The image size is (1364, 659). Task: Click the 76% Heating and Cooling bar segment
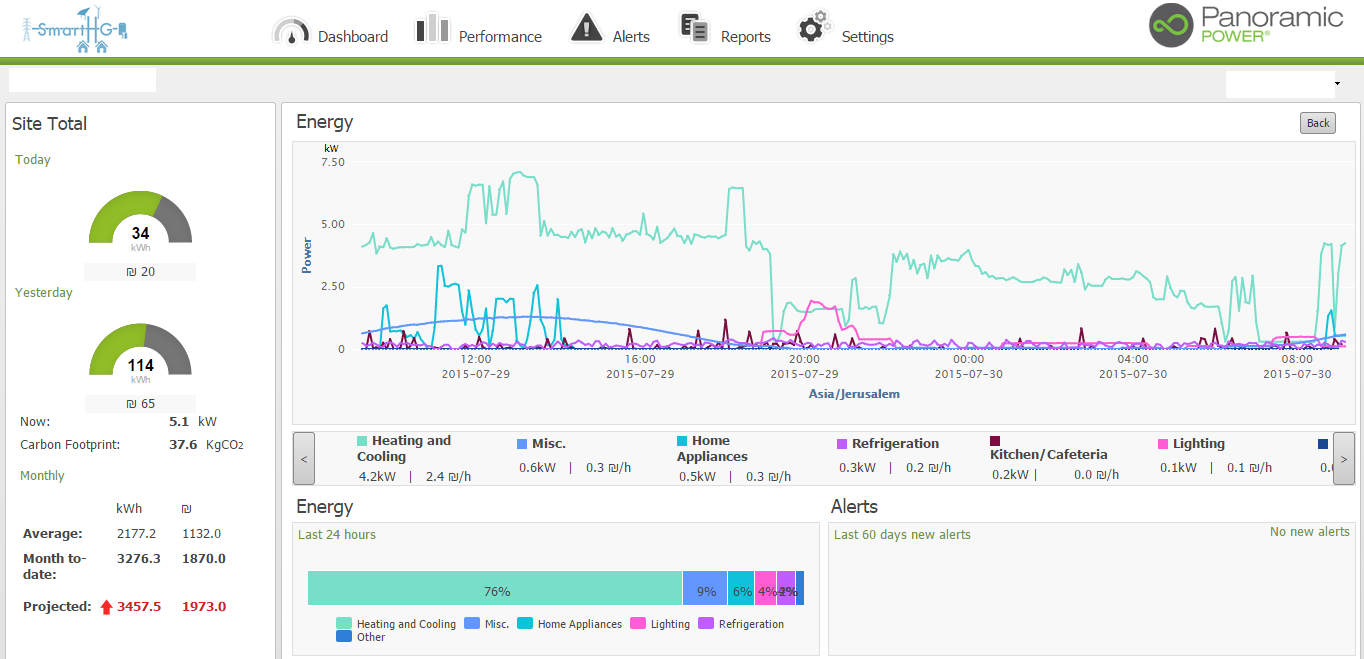pos(495,589)
